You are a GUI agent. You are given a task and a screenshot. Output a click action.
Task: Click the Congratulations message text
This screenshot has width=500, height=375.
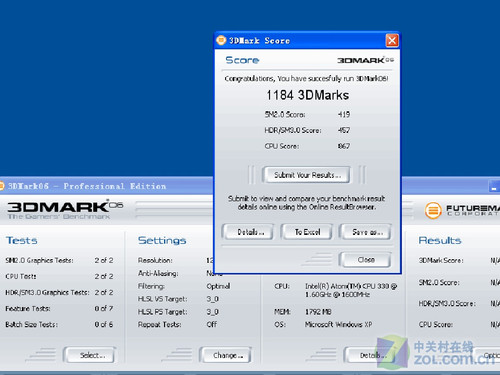point(306,79)
